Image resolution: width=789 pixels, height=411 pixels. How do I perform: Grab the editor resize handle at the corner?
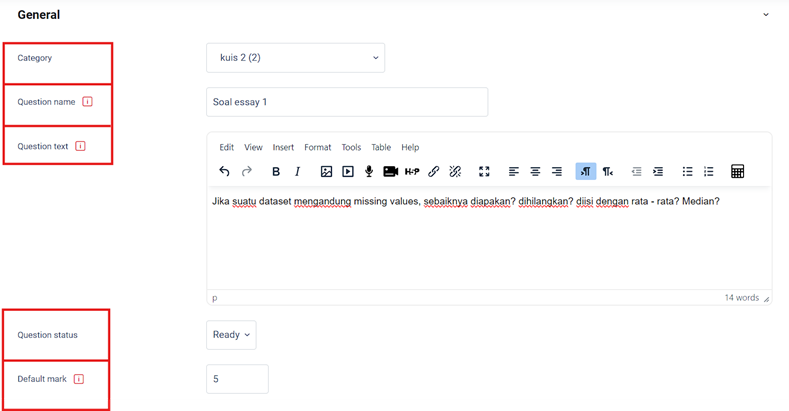(x=766, y=299)
